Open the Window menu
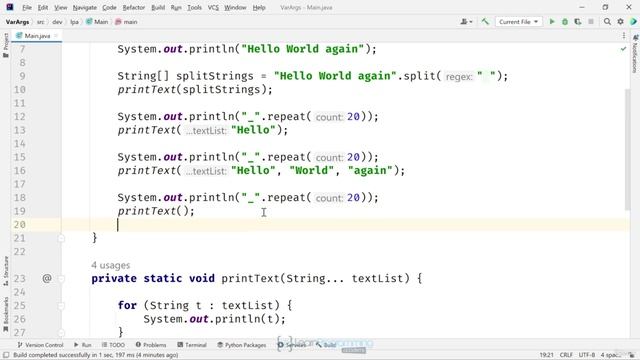This screenshot has height=360, width=640. pyautogui.click(x=235, y=7)
